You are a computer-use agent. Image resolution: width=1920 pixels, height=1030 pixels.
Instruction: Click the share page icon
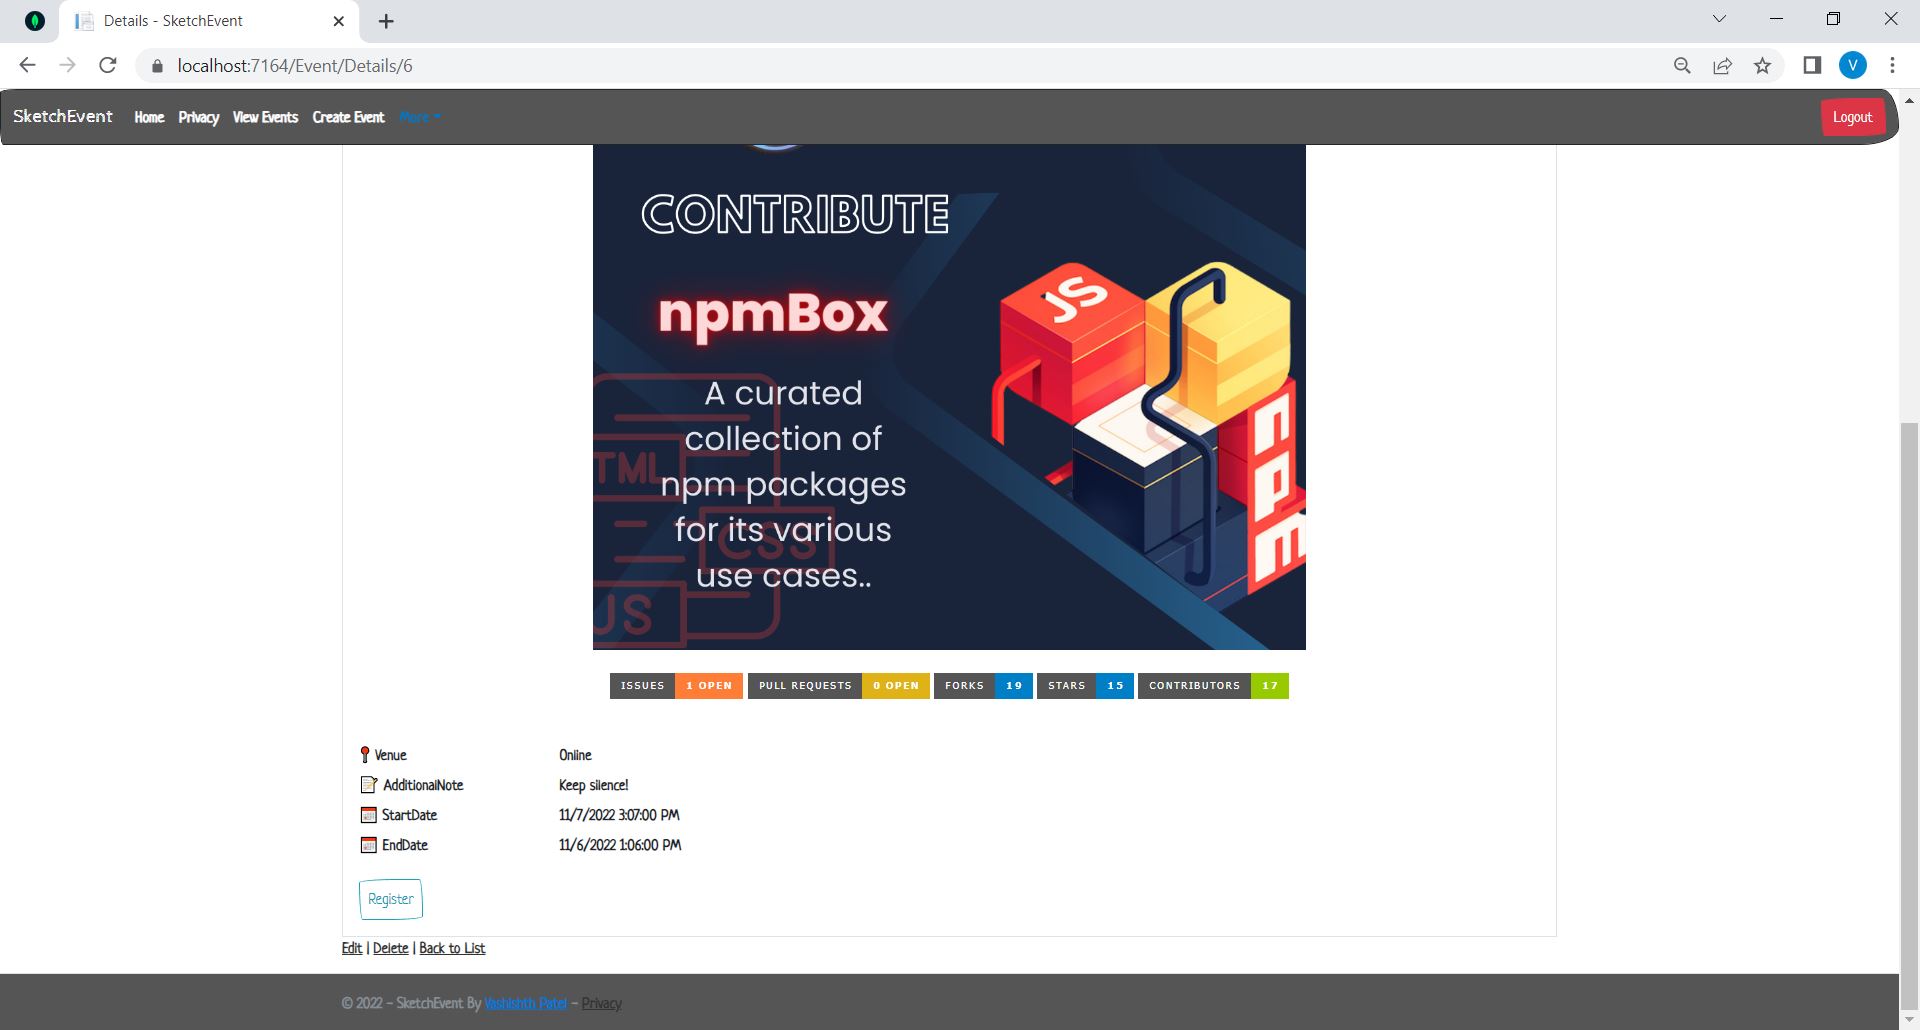pyautogui.click(x=1722, y=65)
